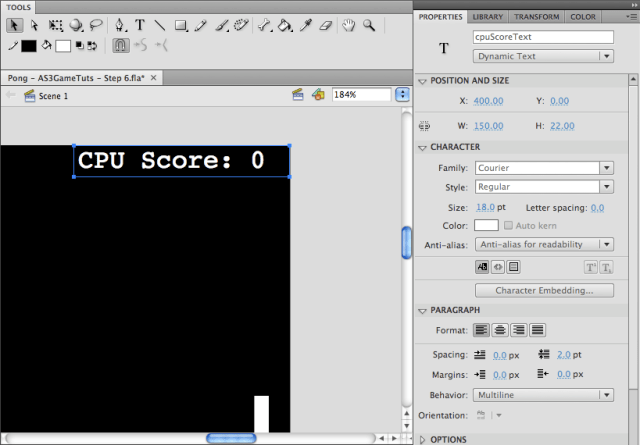Toggle the Selectable text button

tap(482, 267)
